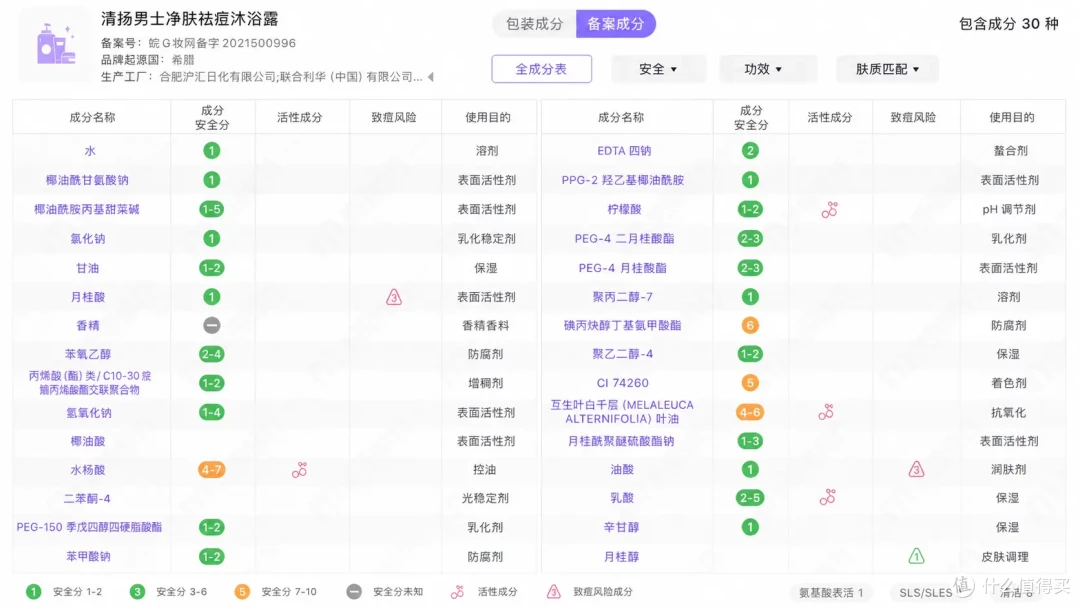Click the green acne risk triangle for 月桂醇
The width and height of the screenshot is (1080, 608).
(x=916, y=556)
